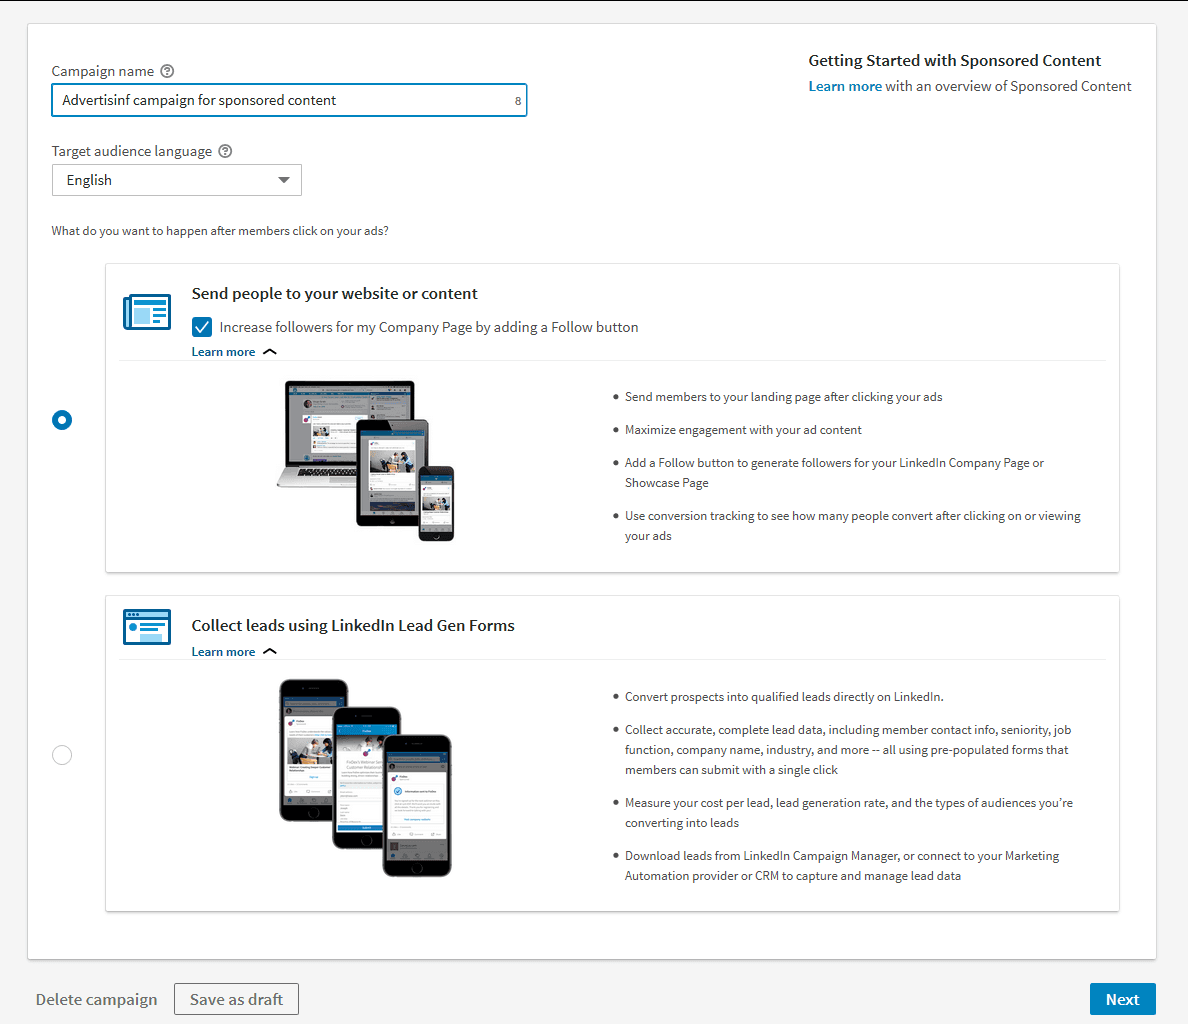Image resolution: width=1188 pixels, height=1024 pixels.
Task: Click inside the Campaign name field
Action: (x=289, y=100)
